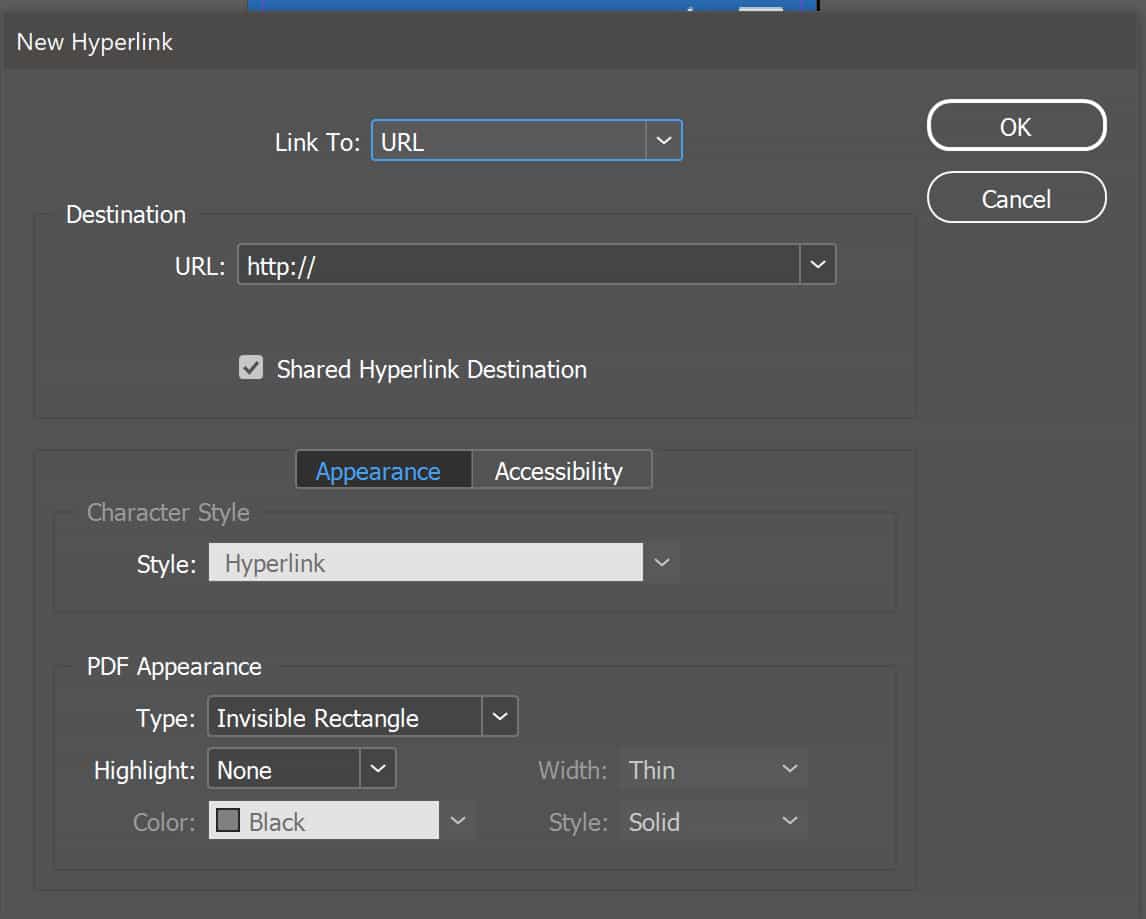Viewport: 1146px width, 919px height.
Task: Click the Link To label
Action: tap(317, 142)
